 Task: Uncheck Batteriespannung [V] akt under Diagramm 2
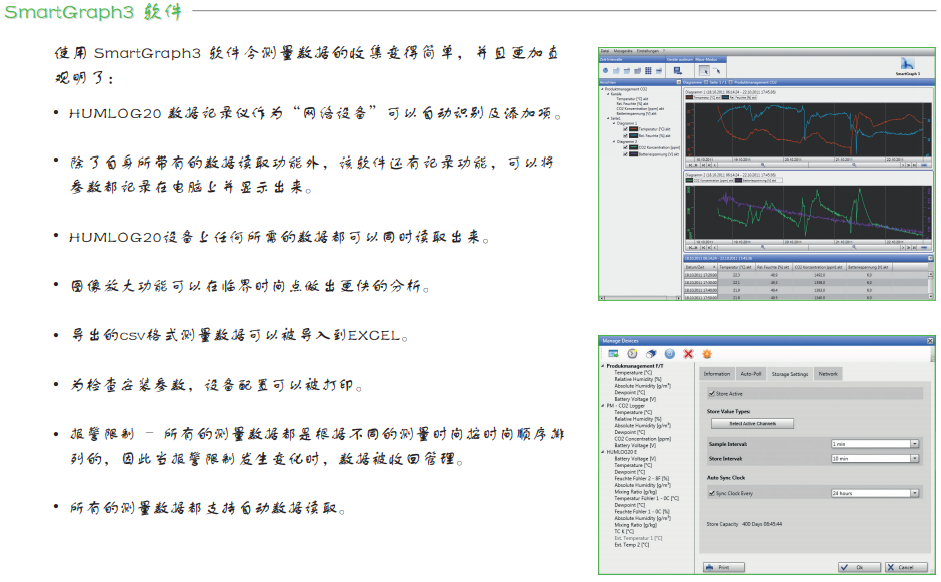tap(625, 154)
